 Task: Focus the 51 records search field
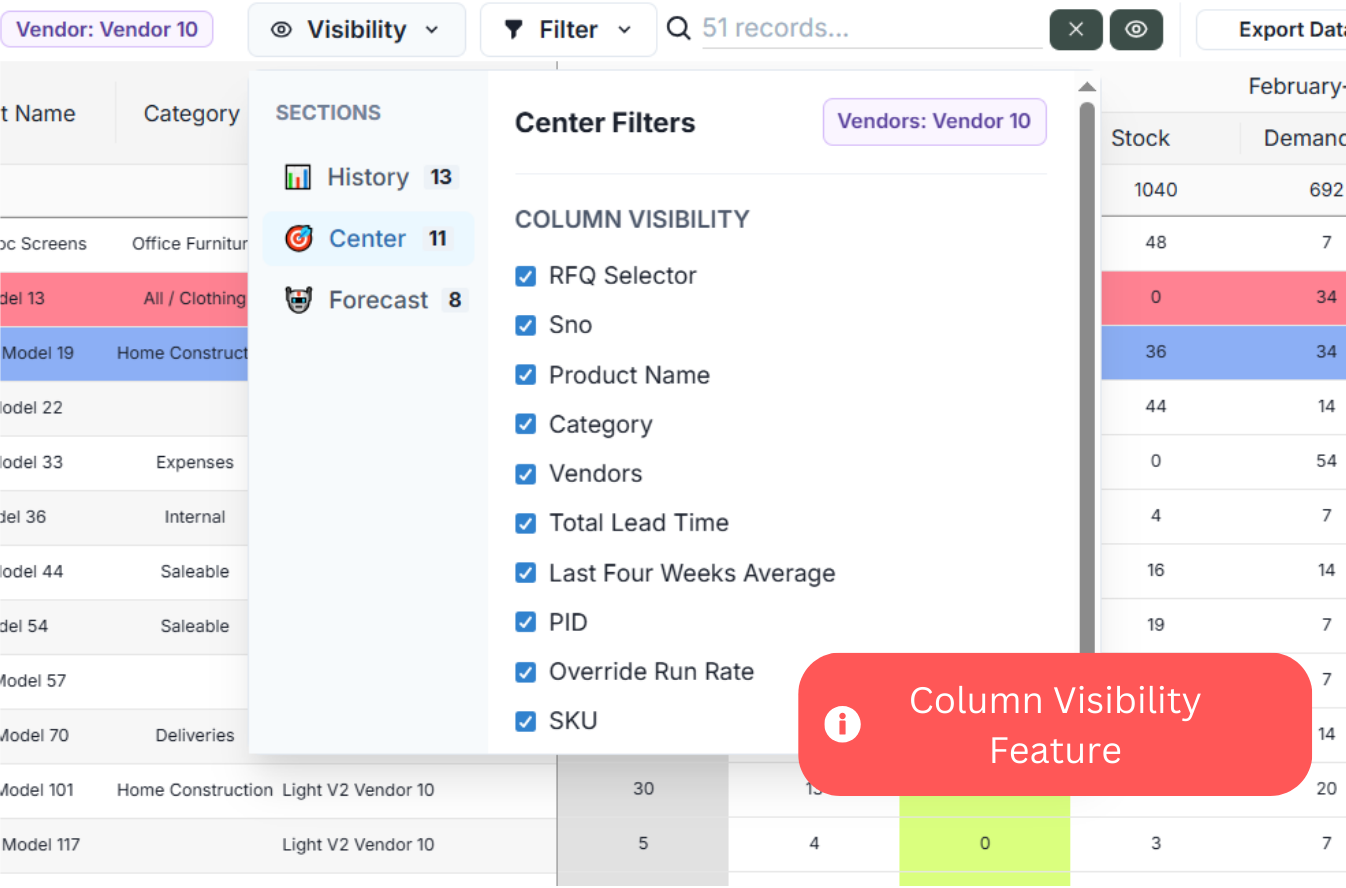pos(870,29)
